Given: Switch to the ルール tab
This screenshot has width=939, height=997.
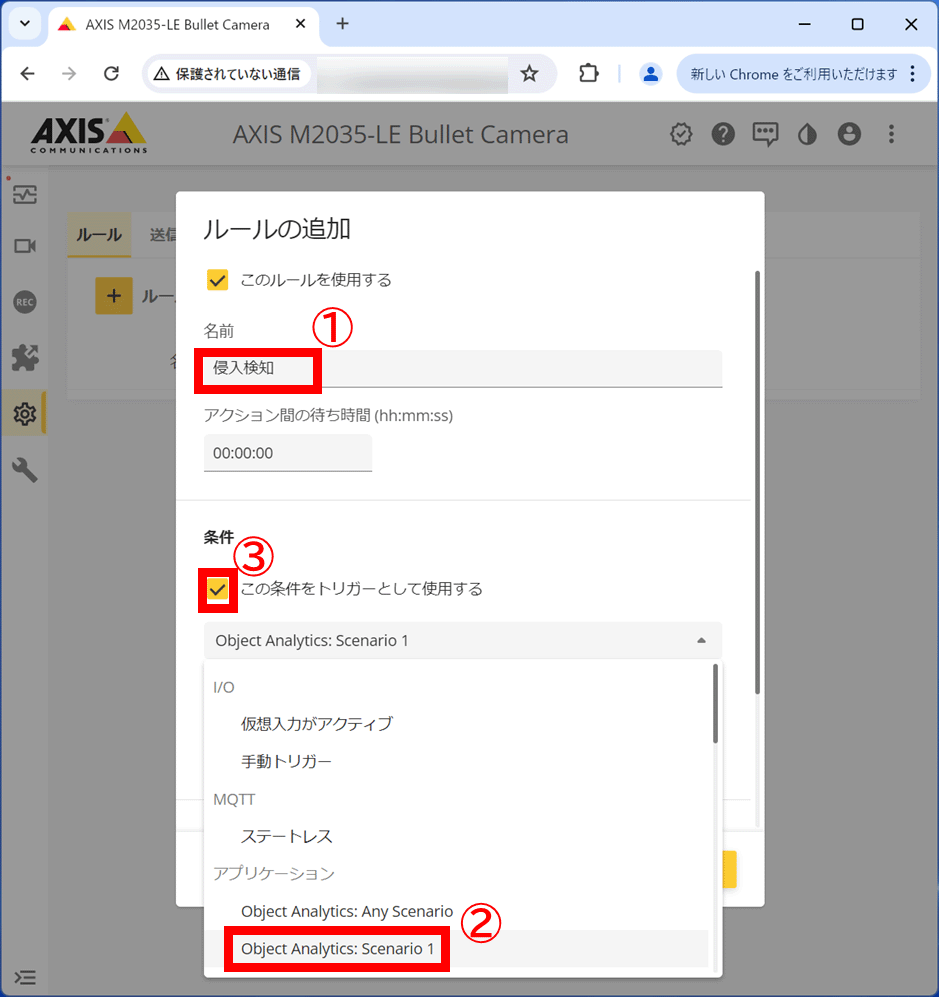Looking at the screenshot, I should coord(99,235).
